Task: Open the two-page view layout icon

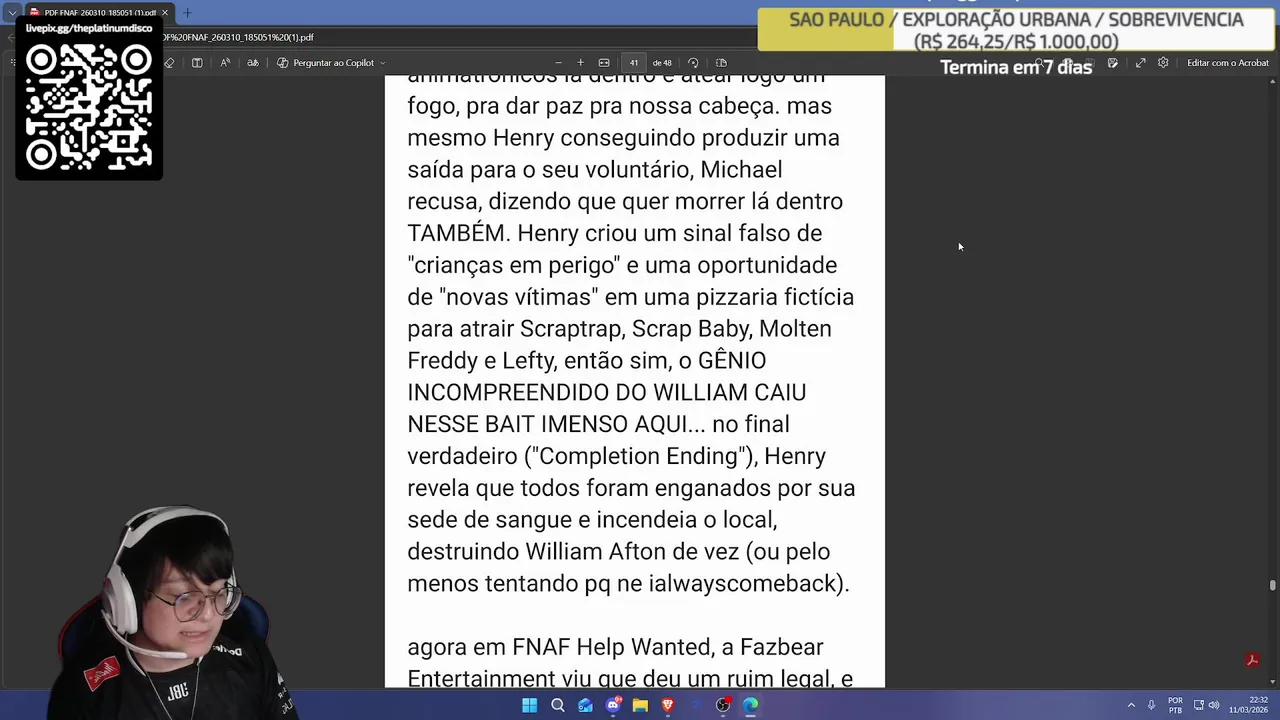Action: [197, 63]
